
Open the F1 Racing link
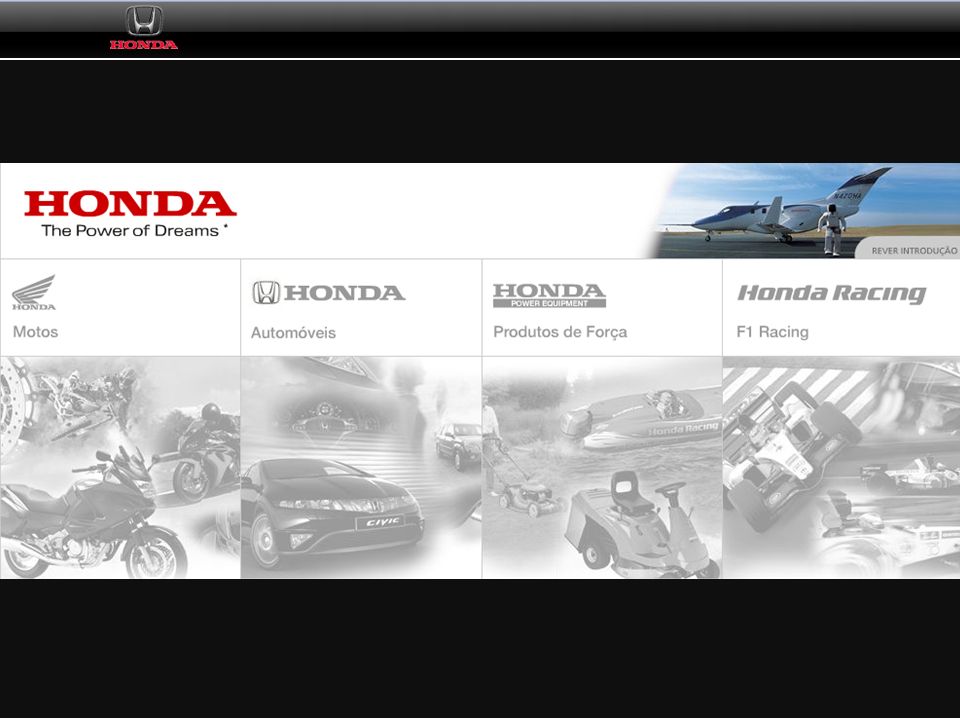click(772, 332)
